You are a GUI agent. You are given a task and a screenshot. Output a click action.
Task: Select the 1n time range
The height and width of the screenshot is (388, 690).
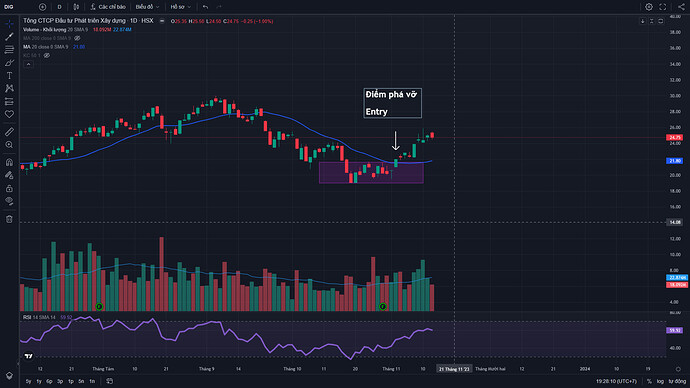92,381
